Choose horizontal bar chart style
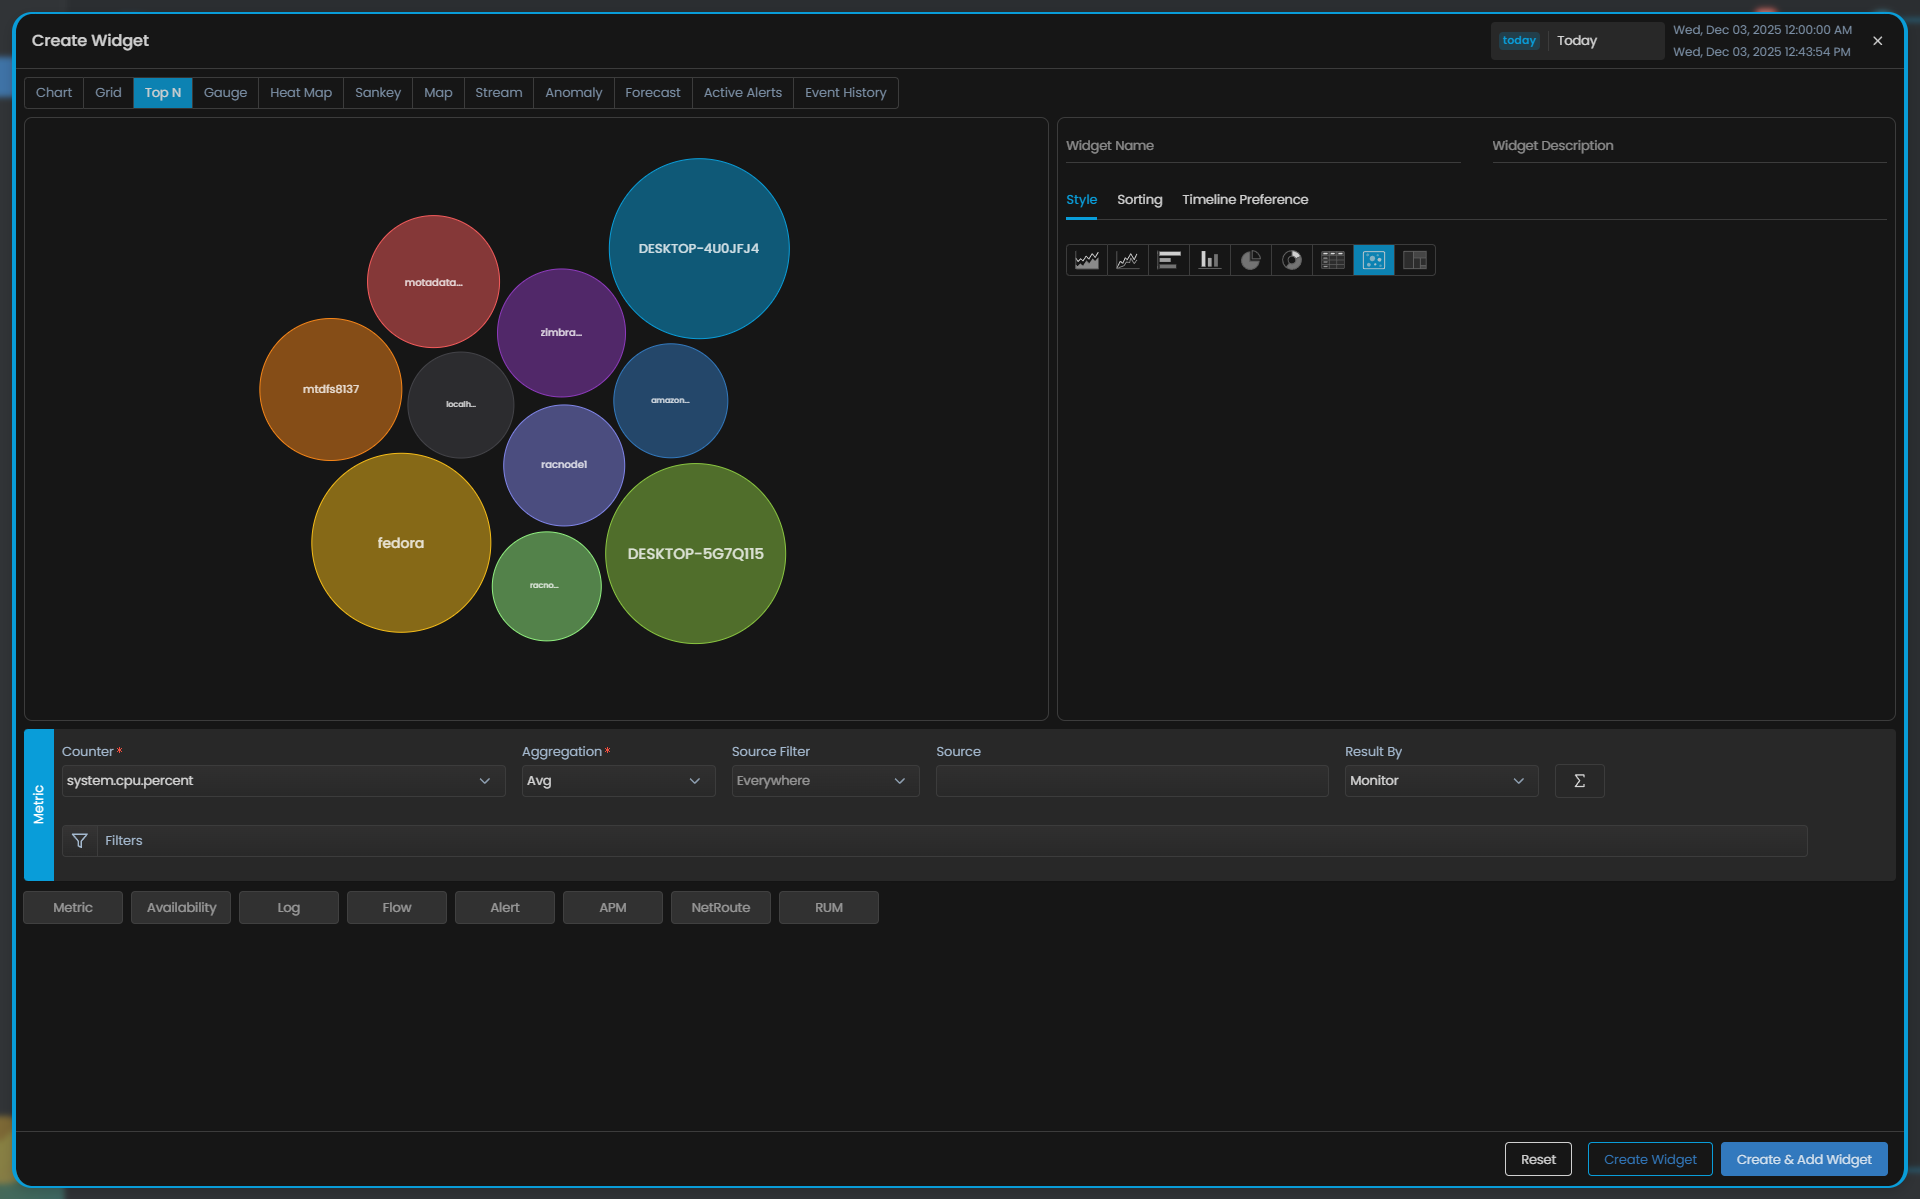 [1169, 260]
